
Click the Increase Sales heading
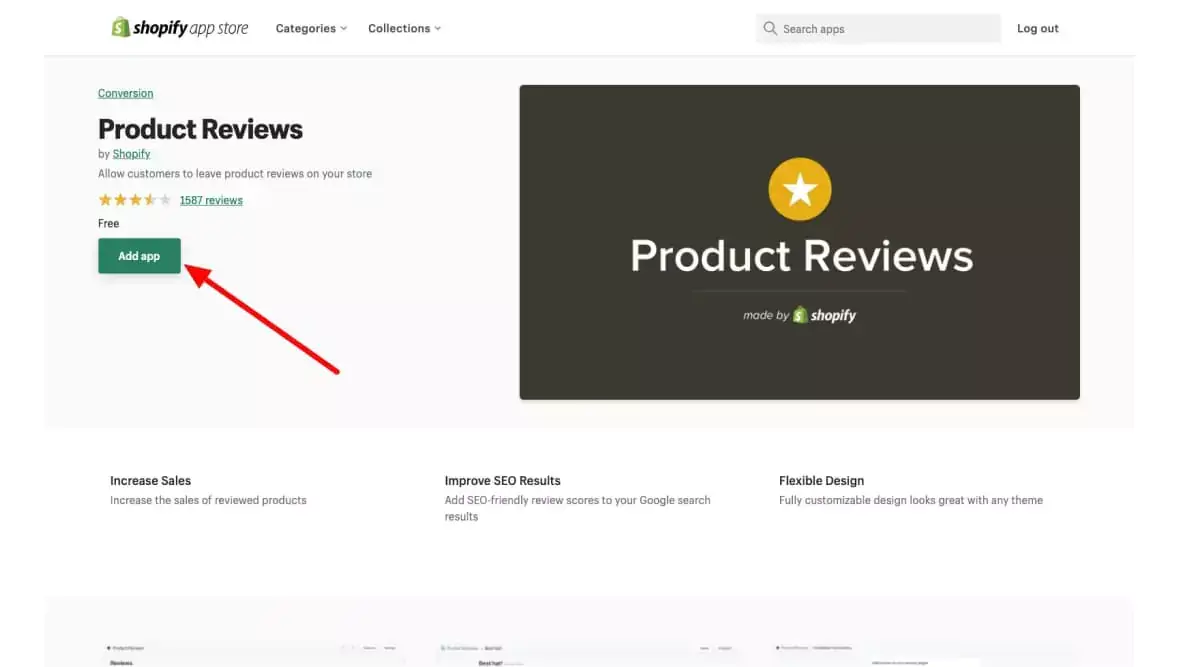[x=150, y=481]
